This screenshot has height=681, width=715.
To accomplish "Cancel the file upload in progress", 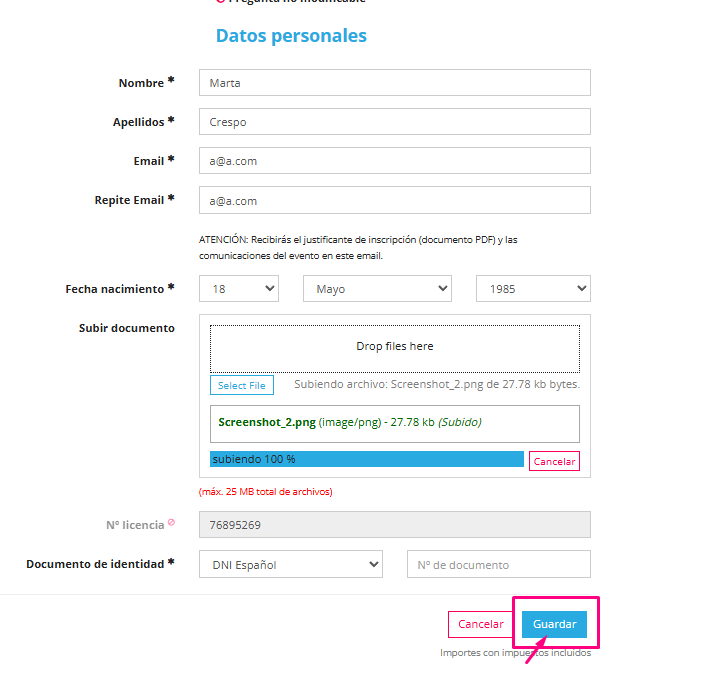I will [x=554, y=461].
